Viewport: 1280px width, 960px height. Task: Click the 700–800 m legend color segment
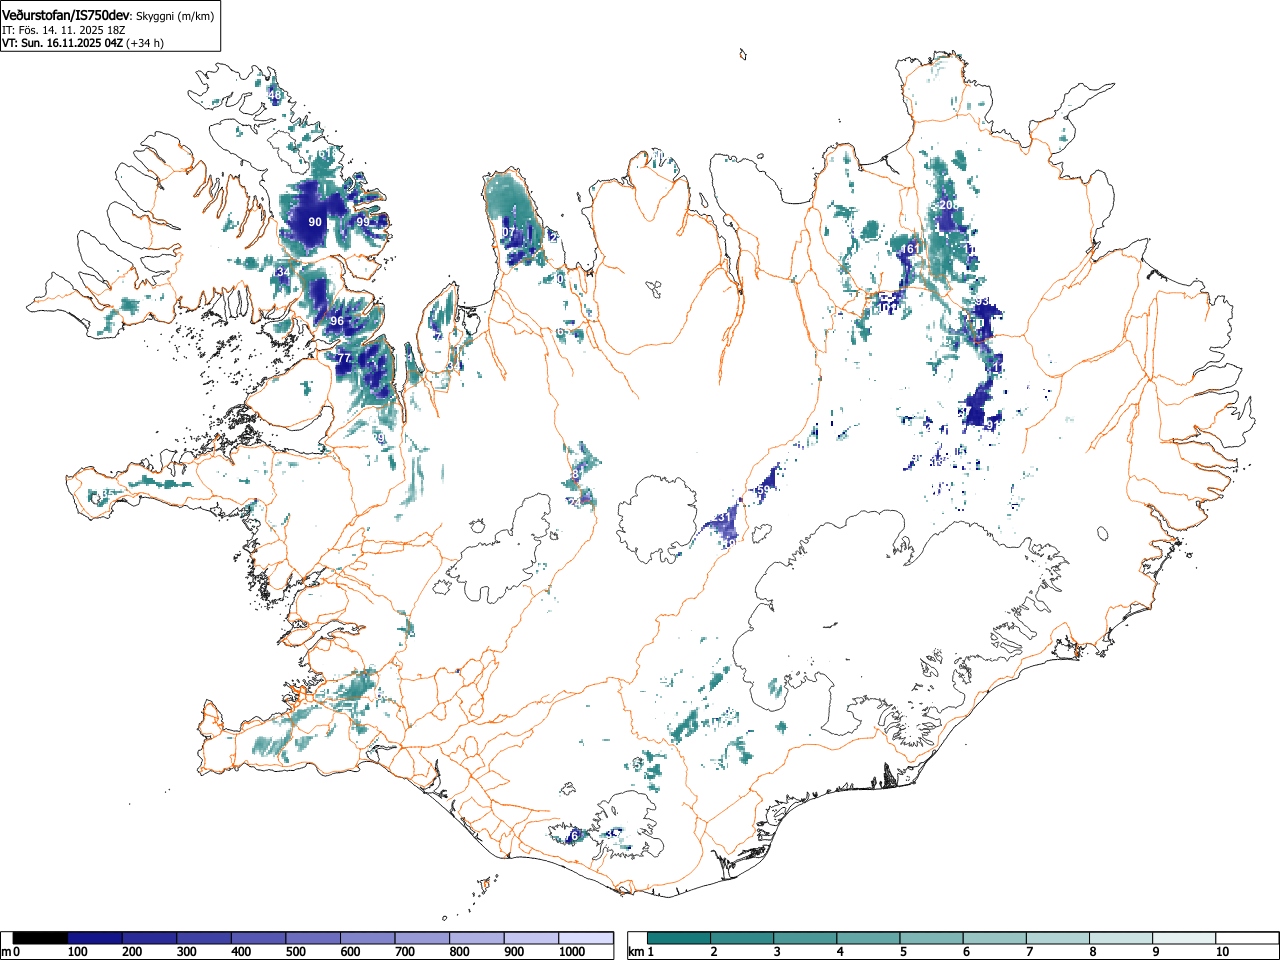pos(423,938)
